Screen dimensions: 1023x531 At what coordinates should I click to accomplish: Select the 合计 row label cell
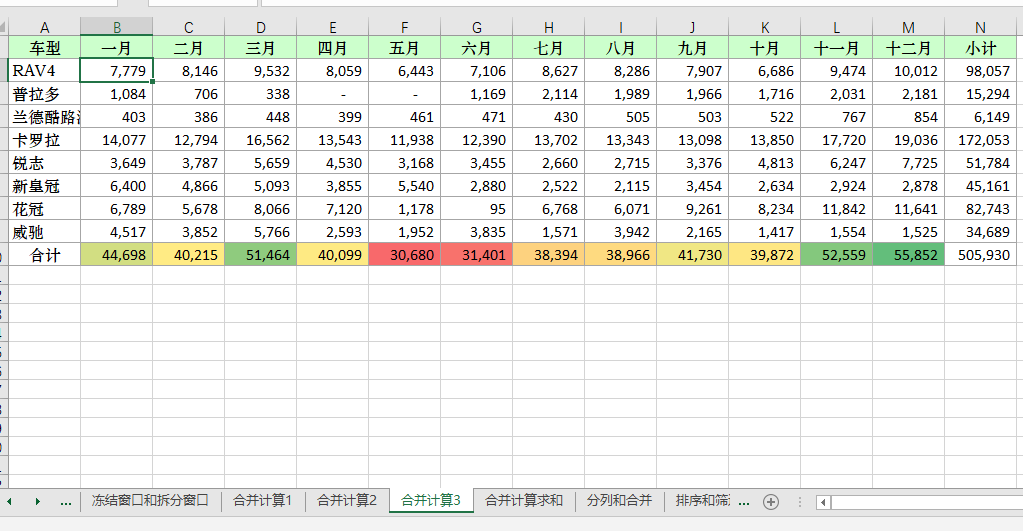[x=44, y=255]
